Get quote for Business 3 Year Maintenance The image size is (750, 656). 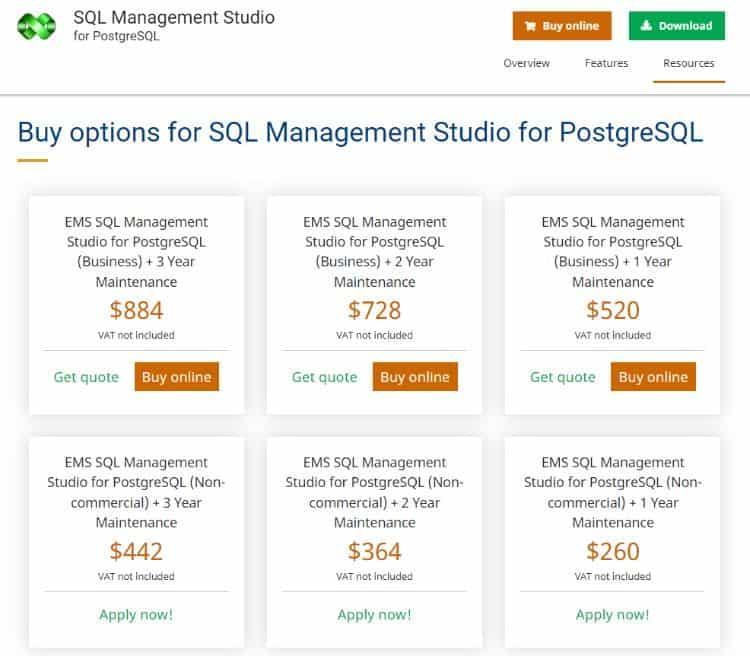86,377
